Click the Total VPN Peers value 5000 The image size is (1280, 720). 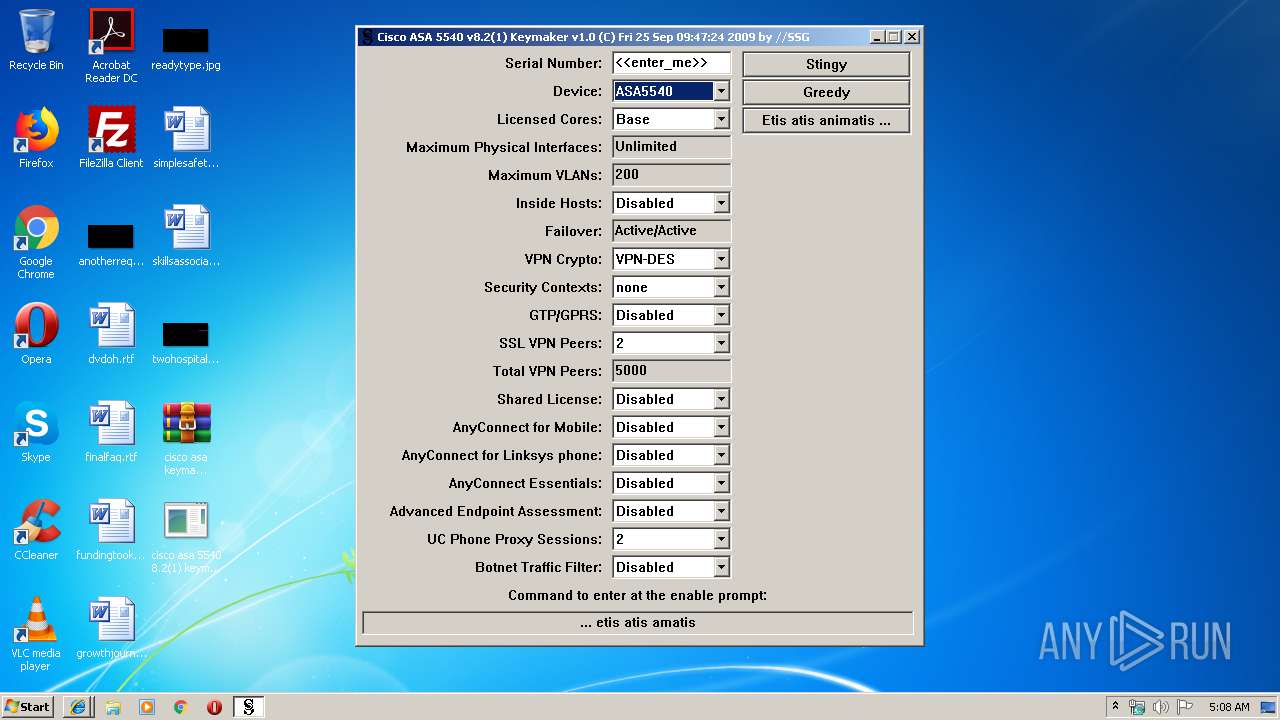(671, 371)
